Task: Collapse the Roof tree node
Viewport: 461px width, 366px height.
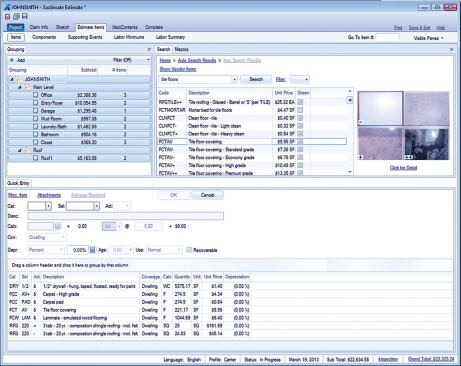Action: point(20,150)
